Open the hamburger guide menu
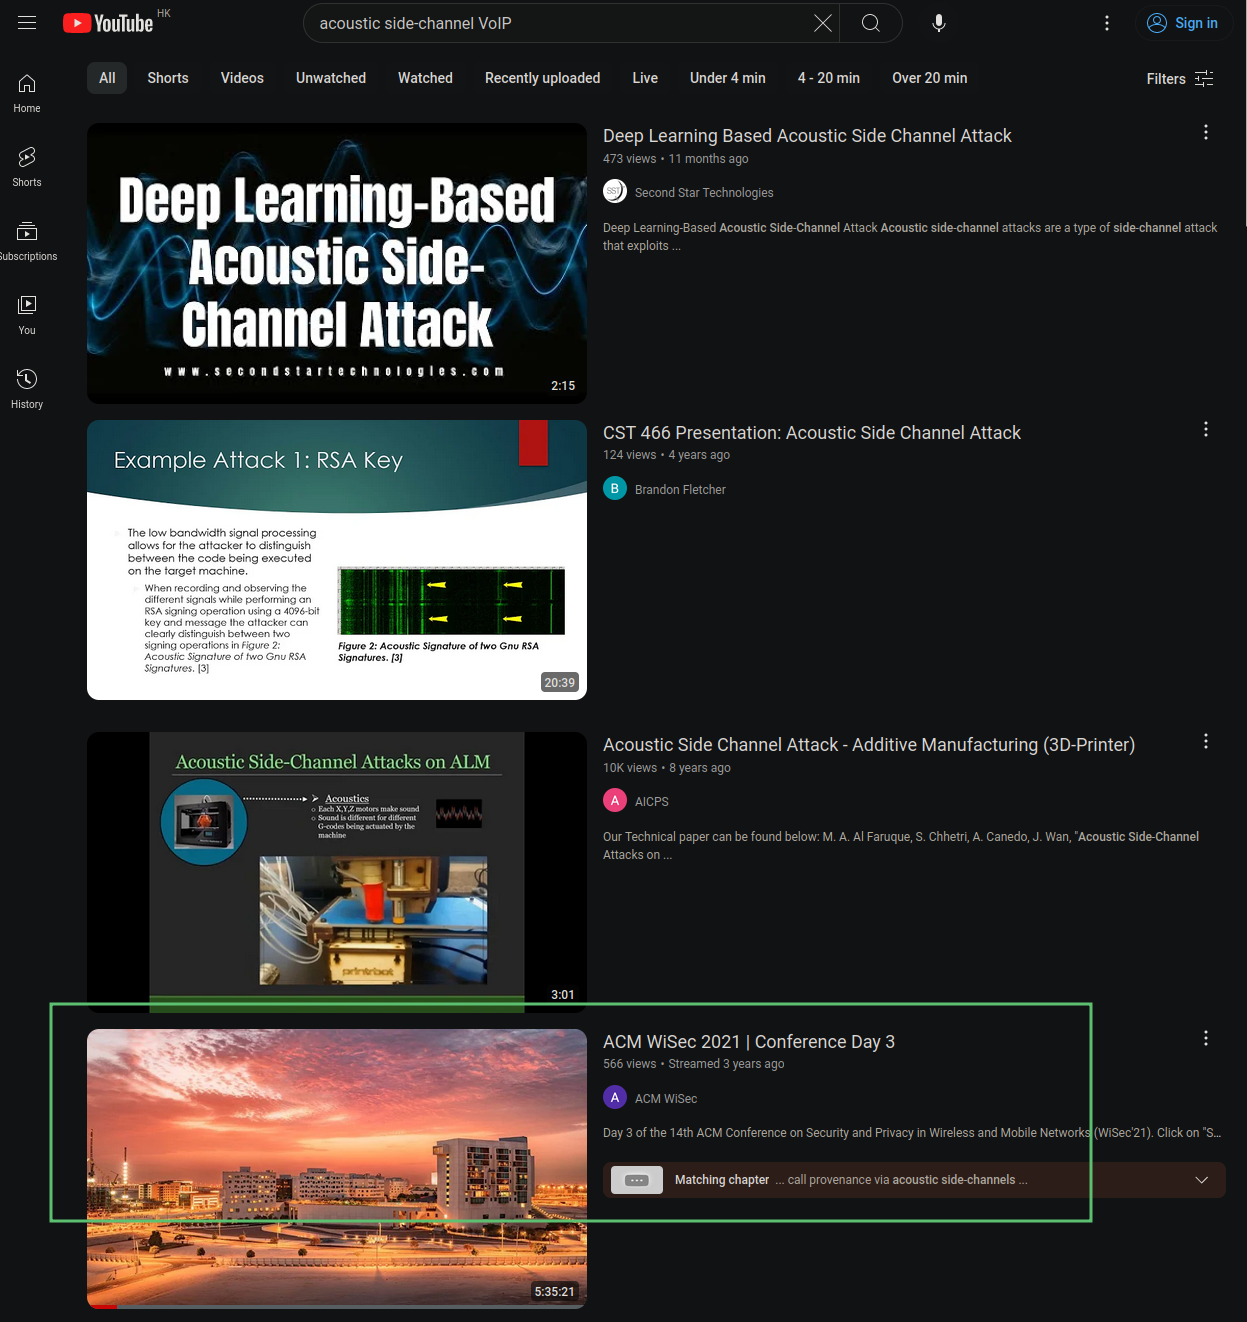Screen dimensions: 1247x1322 (x=27, y=23)
